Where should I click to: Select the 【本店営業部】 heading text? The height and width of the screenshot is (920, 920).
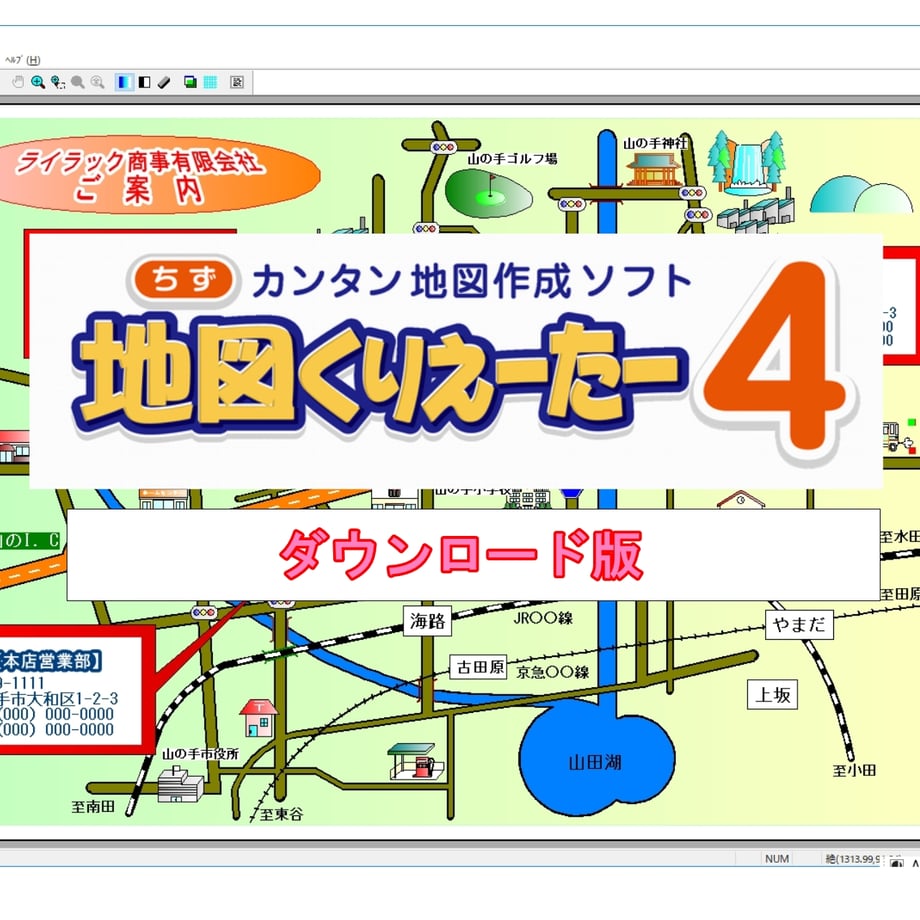(x=51, y=661)
